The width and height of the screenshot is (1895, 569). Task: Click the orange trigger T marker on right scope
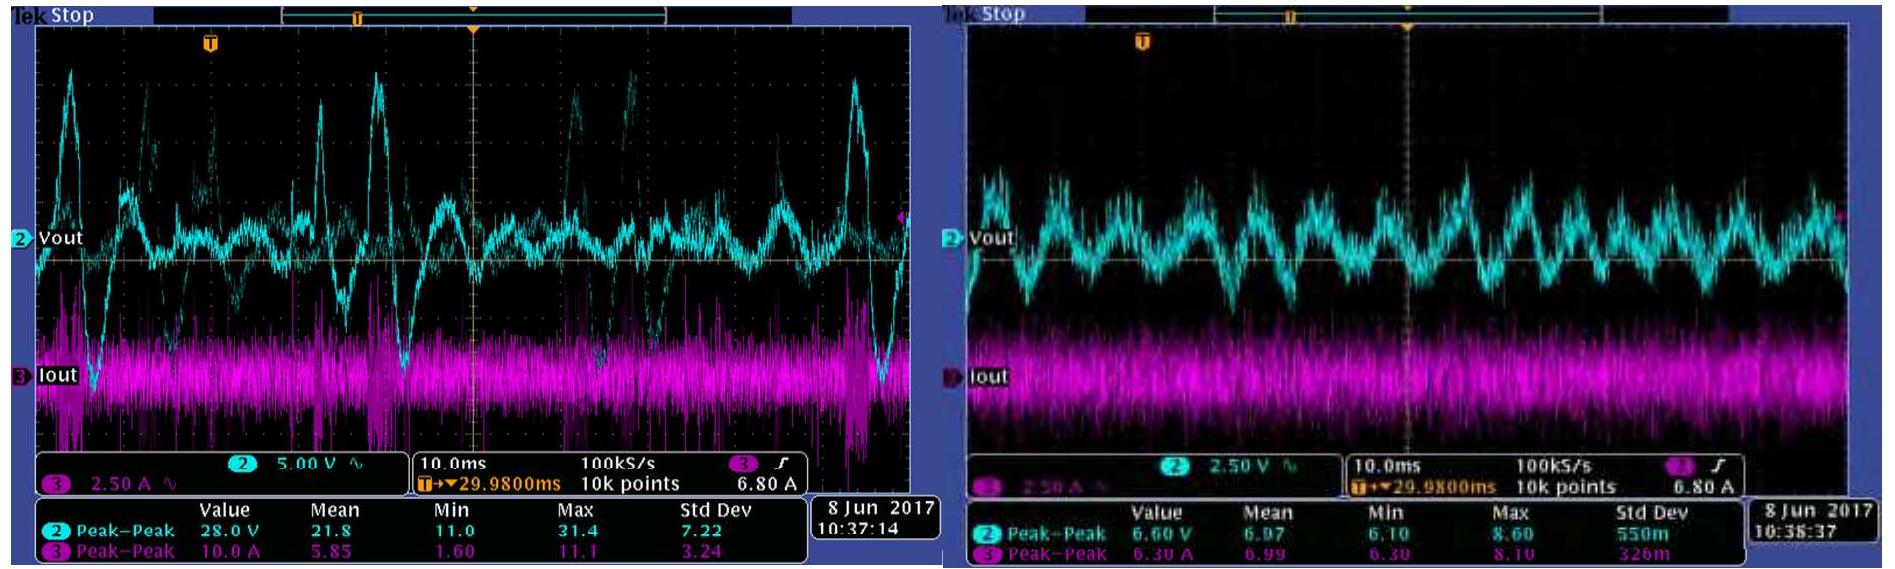1142,41
